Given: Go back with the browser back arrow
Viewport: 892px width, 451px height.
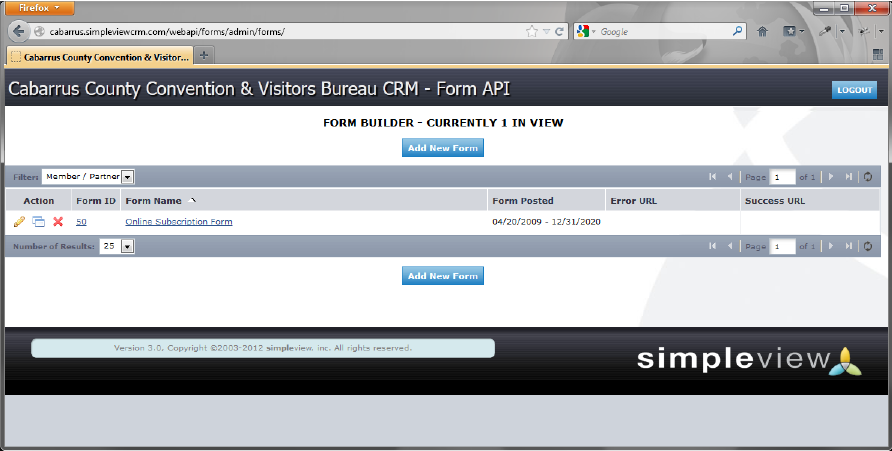Looking at the screenshot, I should (19, 32).
